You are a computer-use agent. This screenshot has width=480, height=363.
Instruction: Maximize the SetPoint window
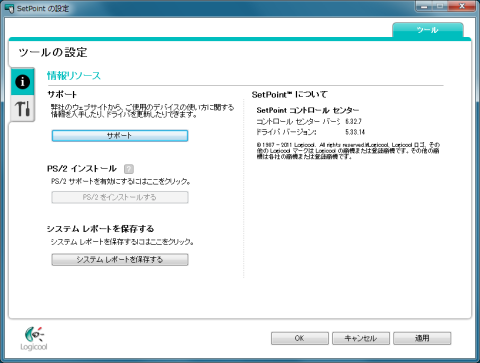point(440,6)
